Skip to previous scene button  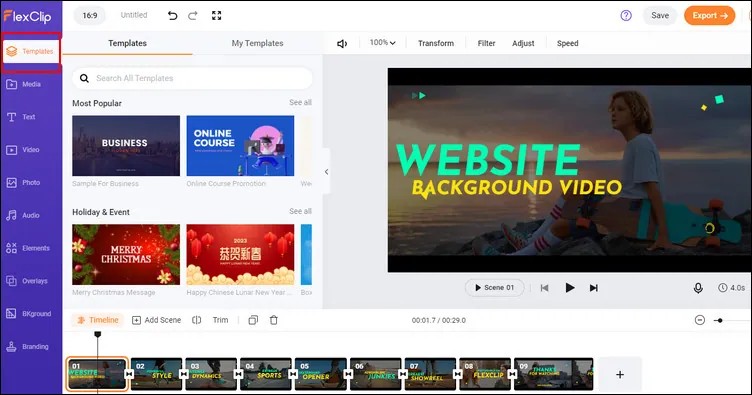pos(544,288)
